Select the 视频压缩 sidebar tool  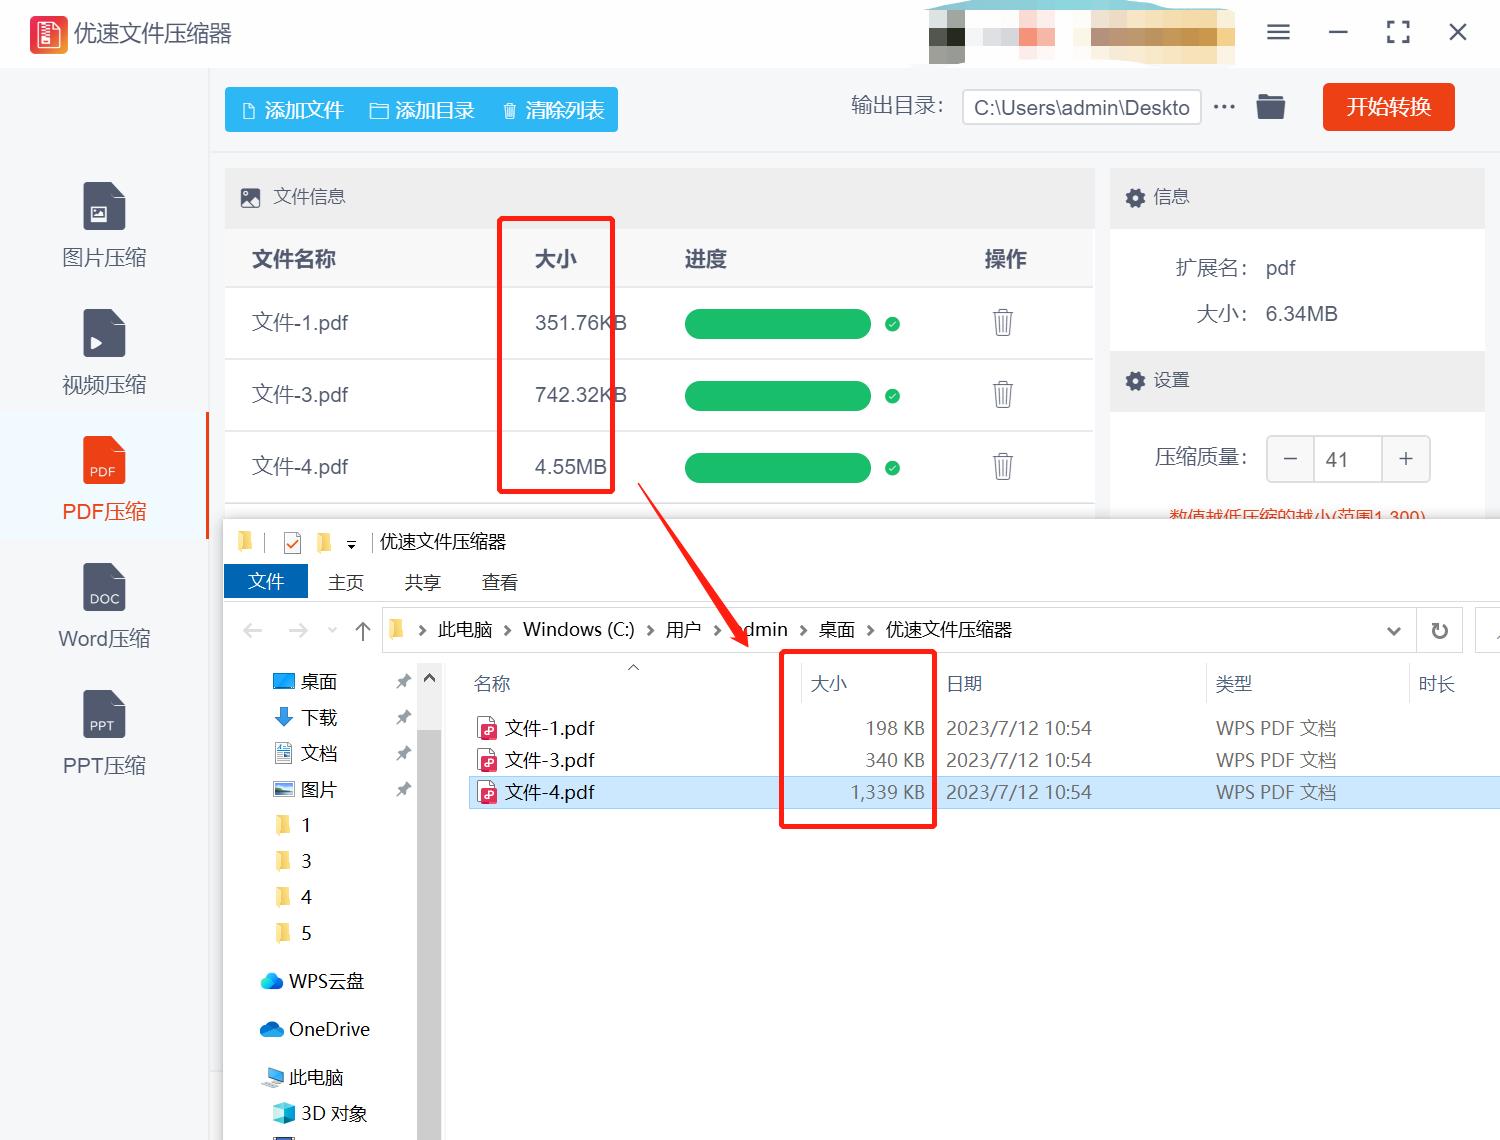(x=103, y=350)
